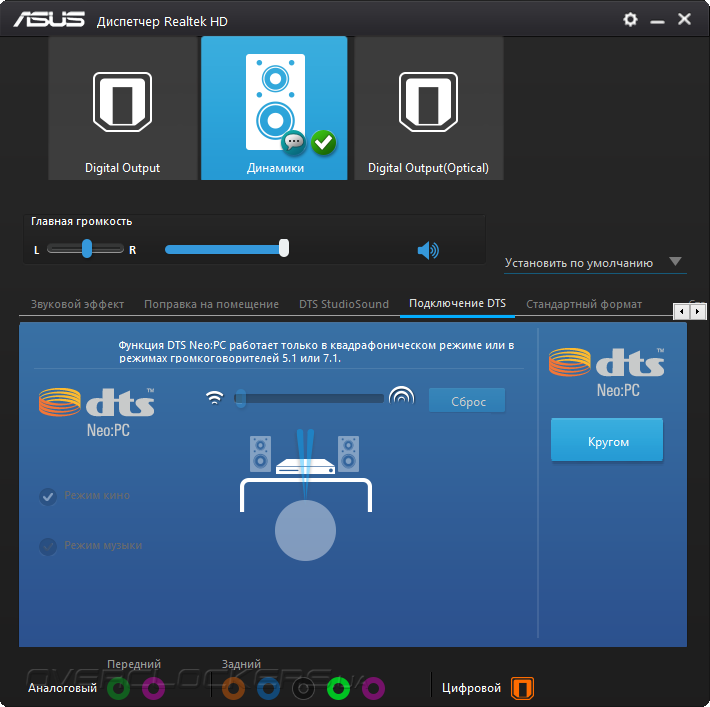Click the rear bright green analog jack
710x707 pixels.
pyautogui.click(x=338, y=688)
